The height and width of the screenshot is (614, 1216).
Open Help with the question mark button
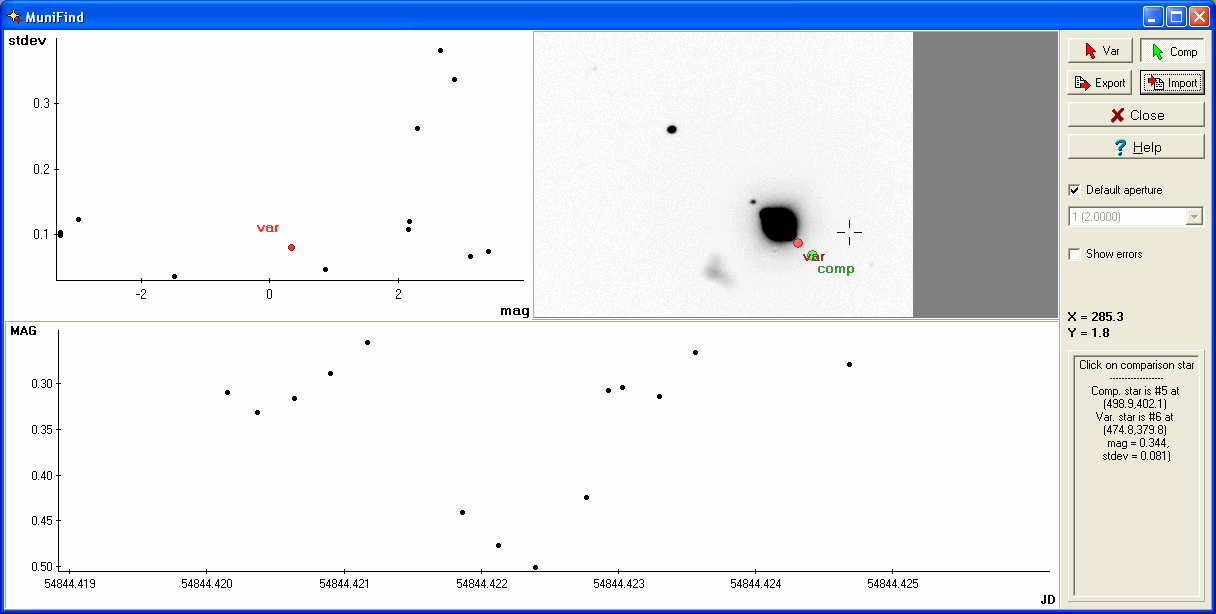1135,147
